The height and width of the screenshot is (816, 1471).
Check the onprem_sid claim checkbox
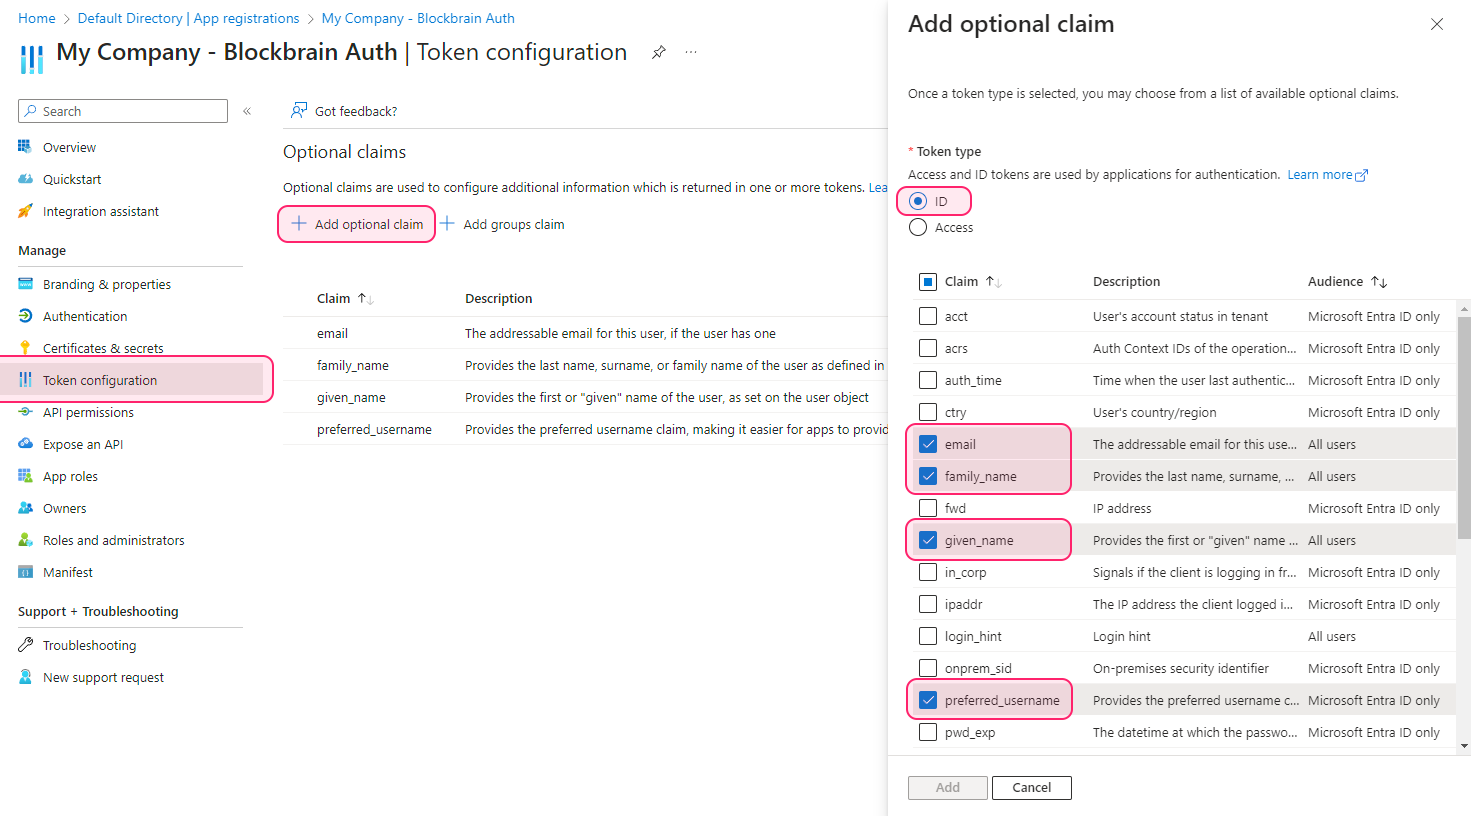click(x=928, y=668)
